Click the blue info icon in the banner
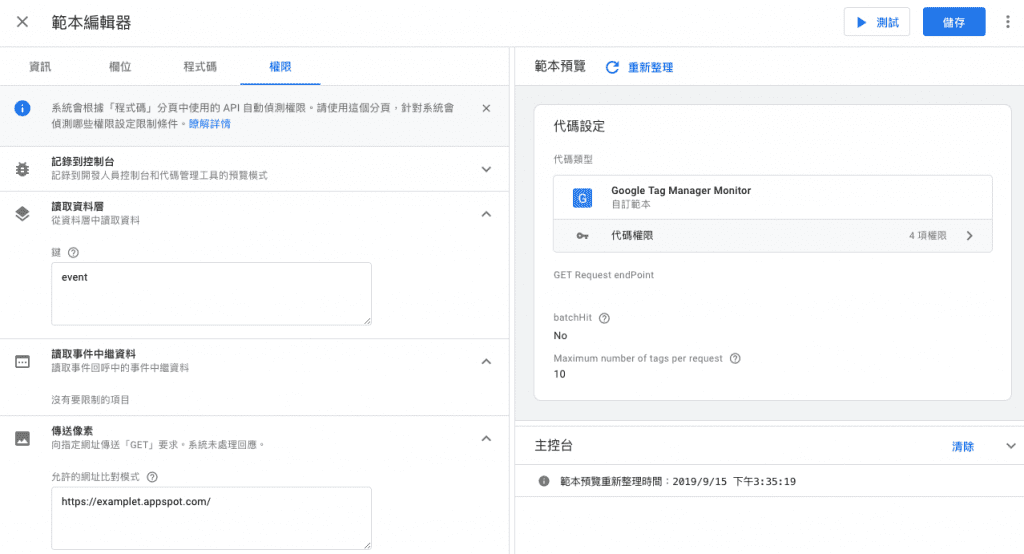Screen dimensions: 1024x554 point(22,108)
